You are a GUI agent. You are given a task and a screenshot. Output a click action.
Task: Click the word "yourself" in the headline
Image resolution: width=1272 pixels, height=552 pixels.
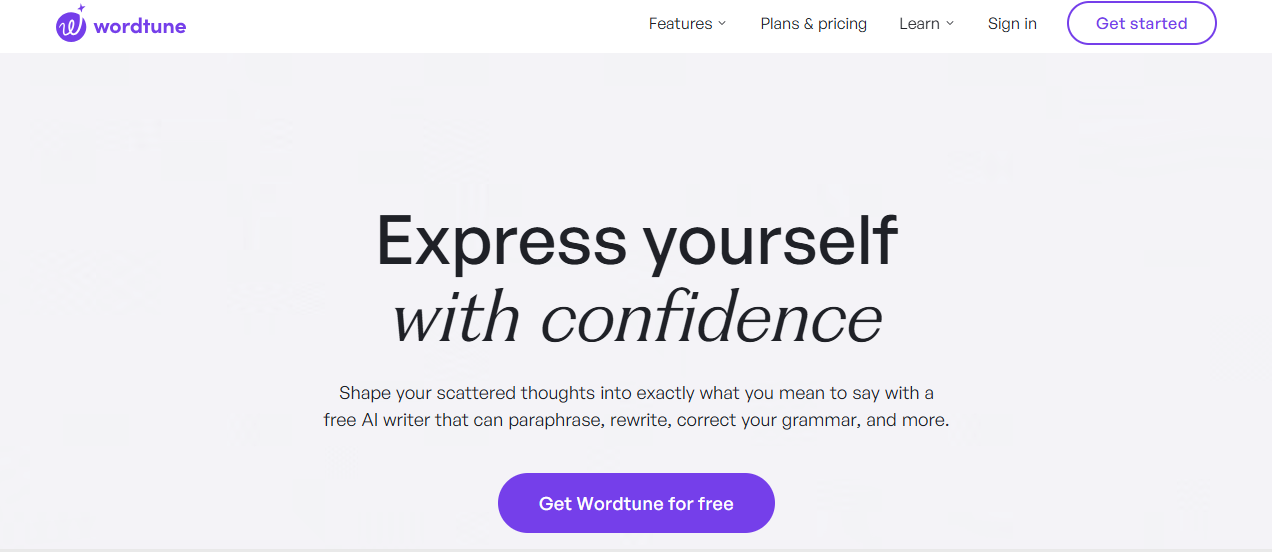tap(770, 242)
